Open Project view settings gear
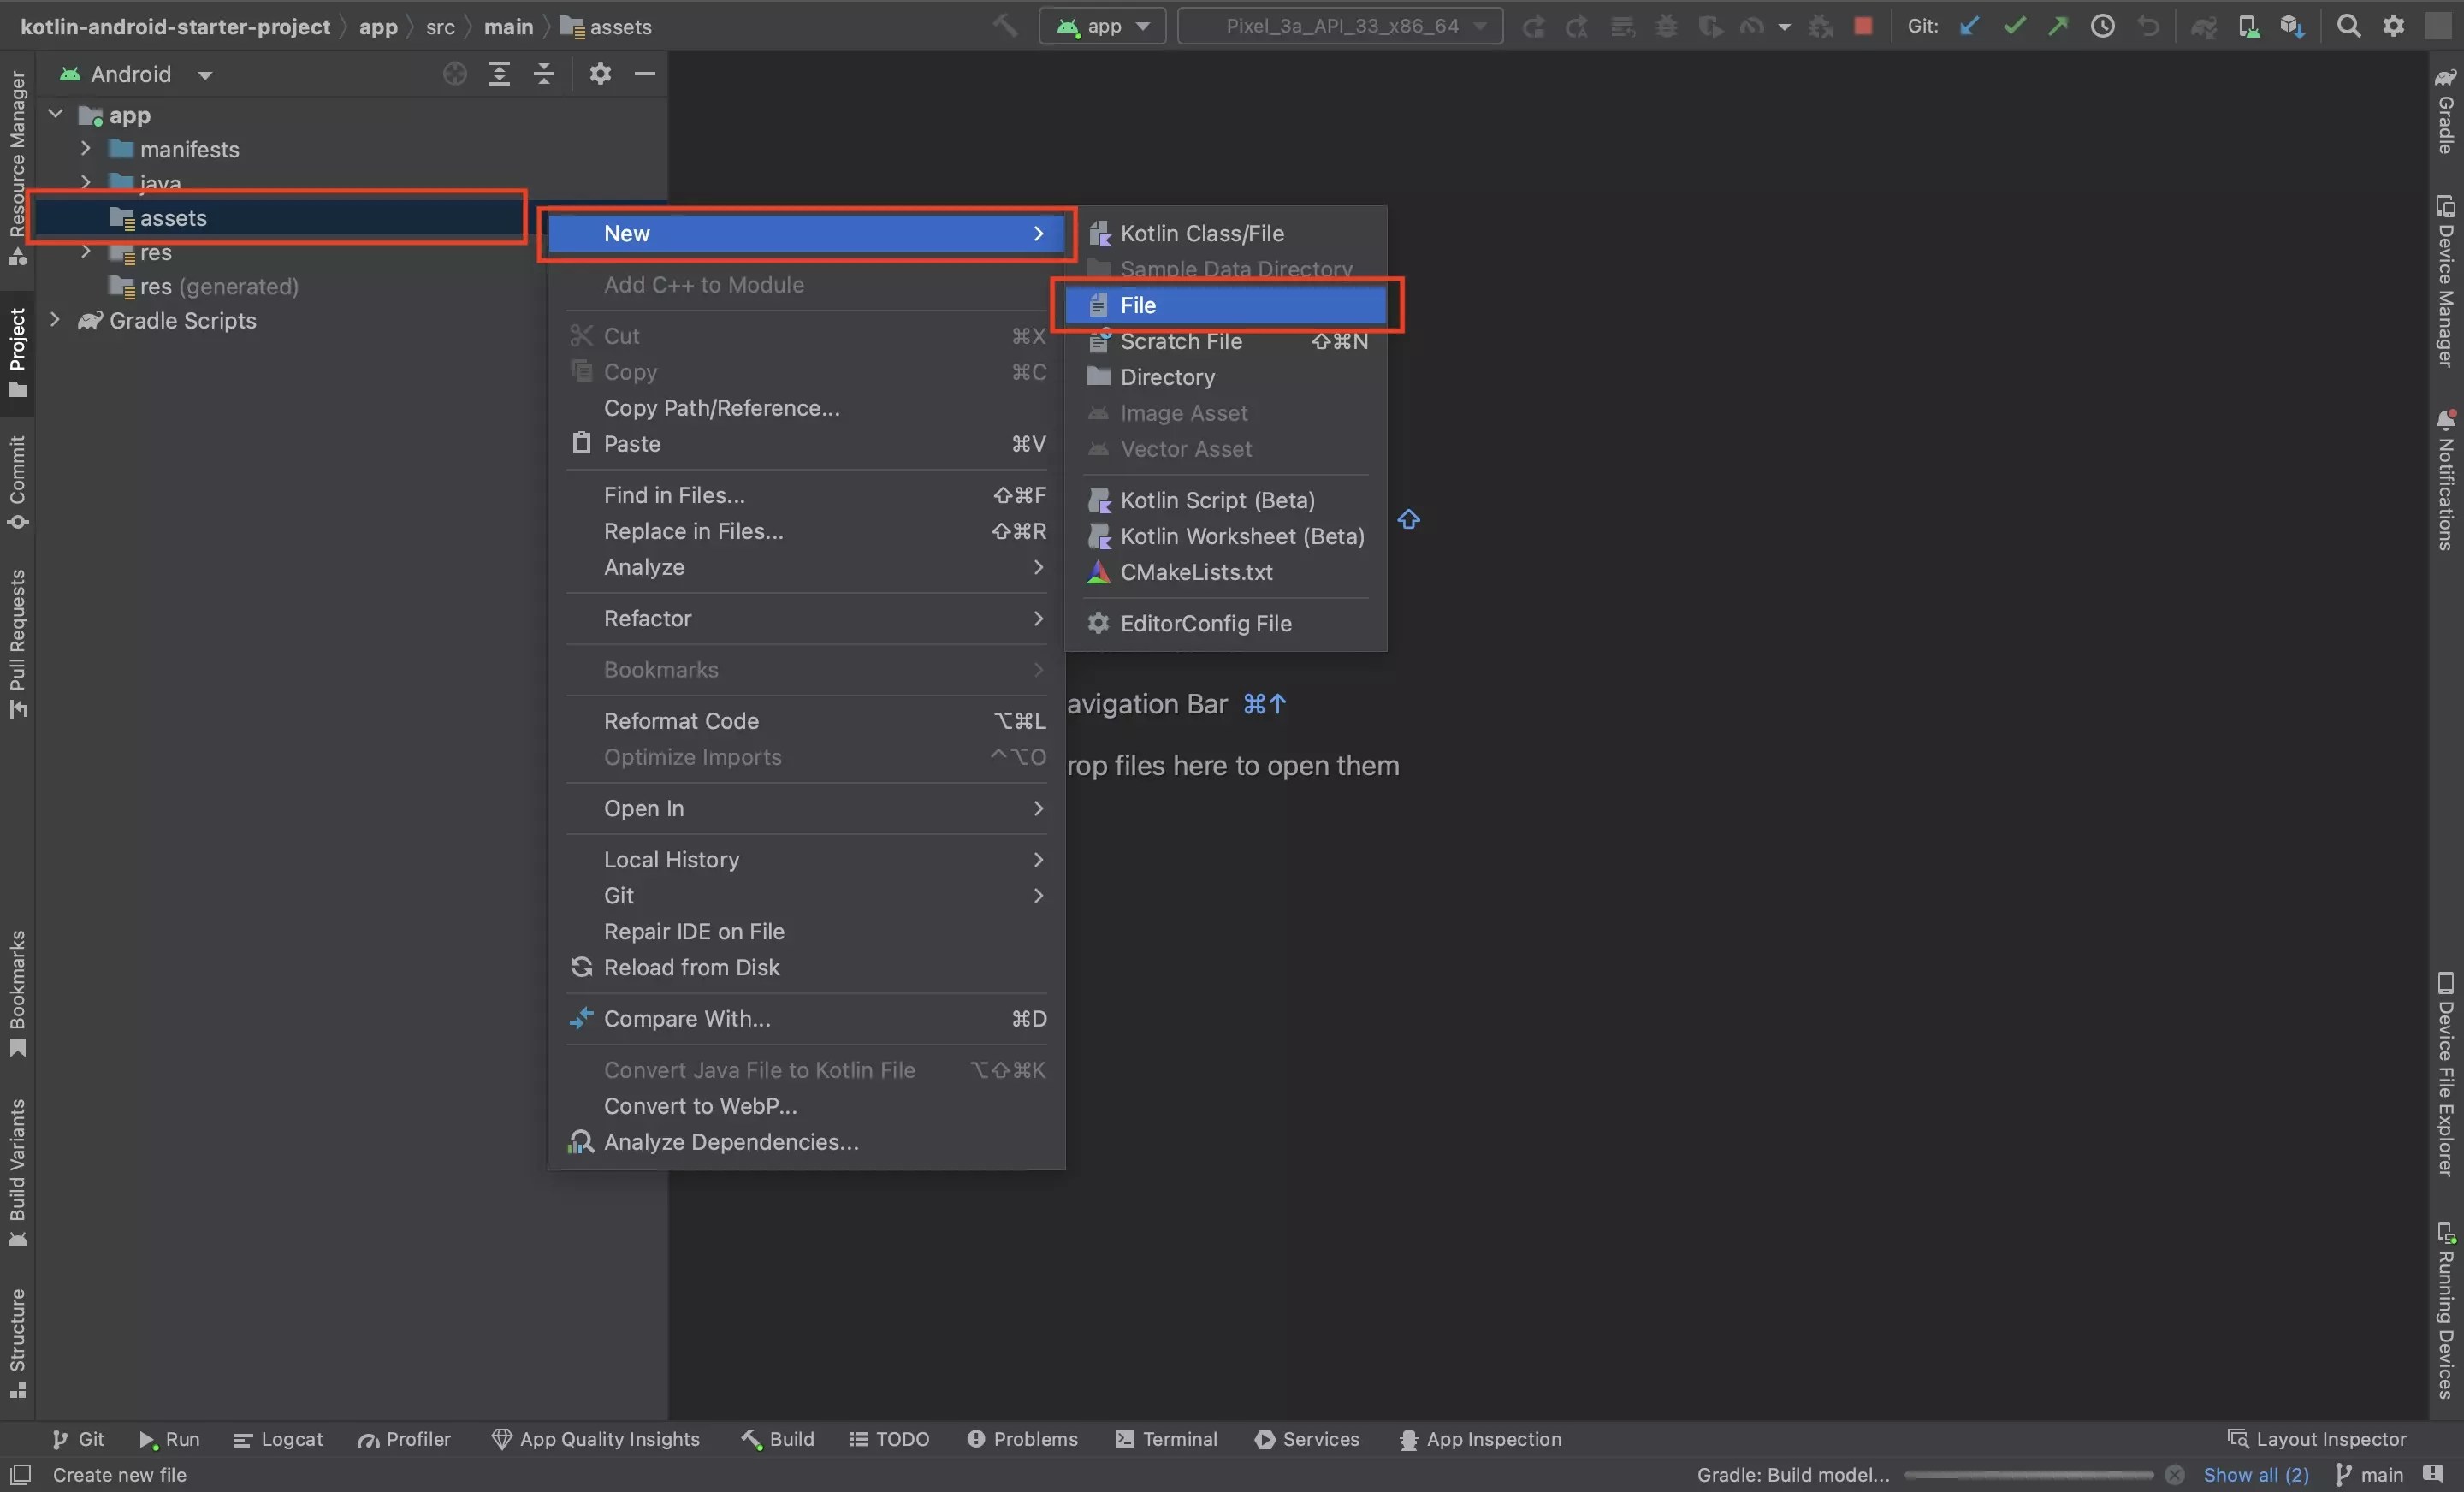The image size is (2464, 1492). [x=600, y=73]
